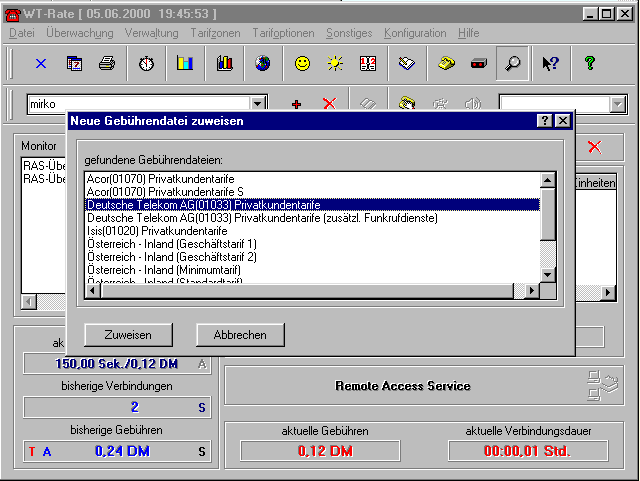Viewport: 640px width, 481px height.
Task: Click the 0,12 DM aktuelle Gebühren value
Action: (x=325, y=451)
